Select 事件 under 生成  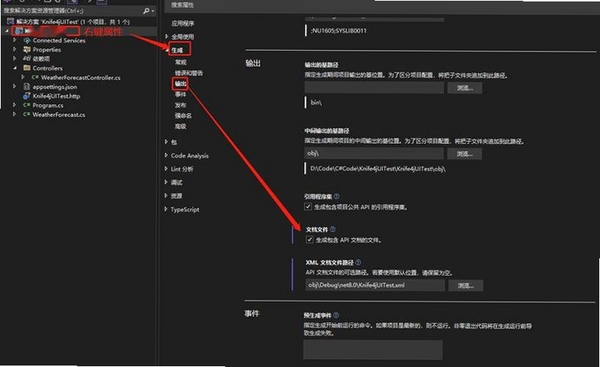(181, 94)
